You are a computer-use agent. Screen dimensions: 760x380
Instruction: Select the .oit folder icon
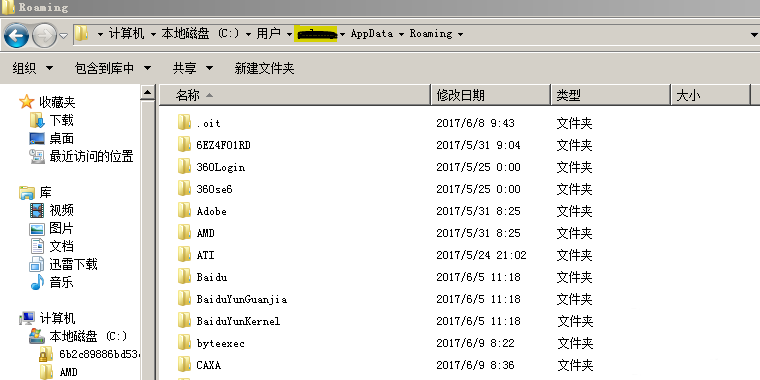(x=184, y=123)
